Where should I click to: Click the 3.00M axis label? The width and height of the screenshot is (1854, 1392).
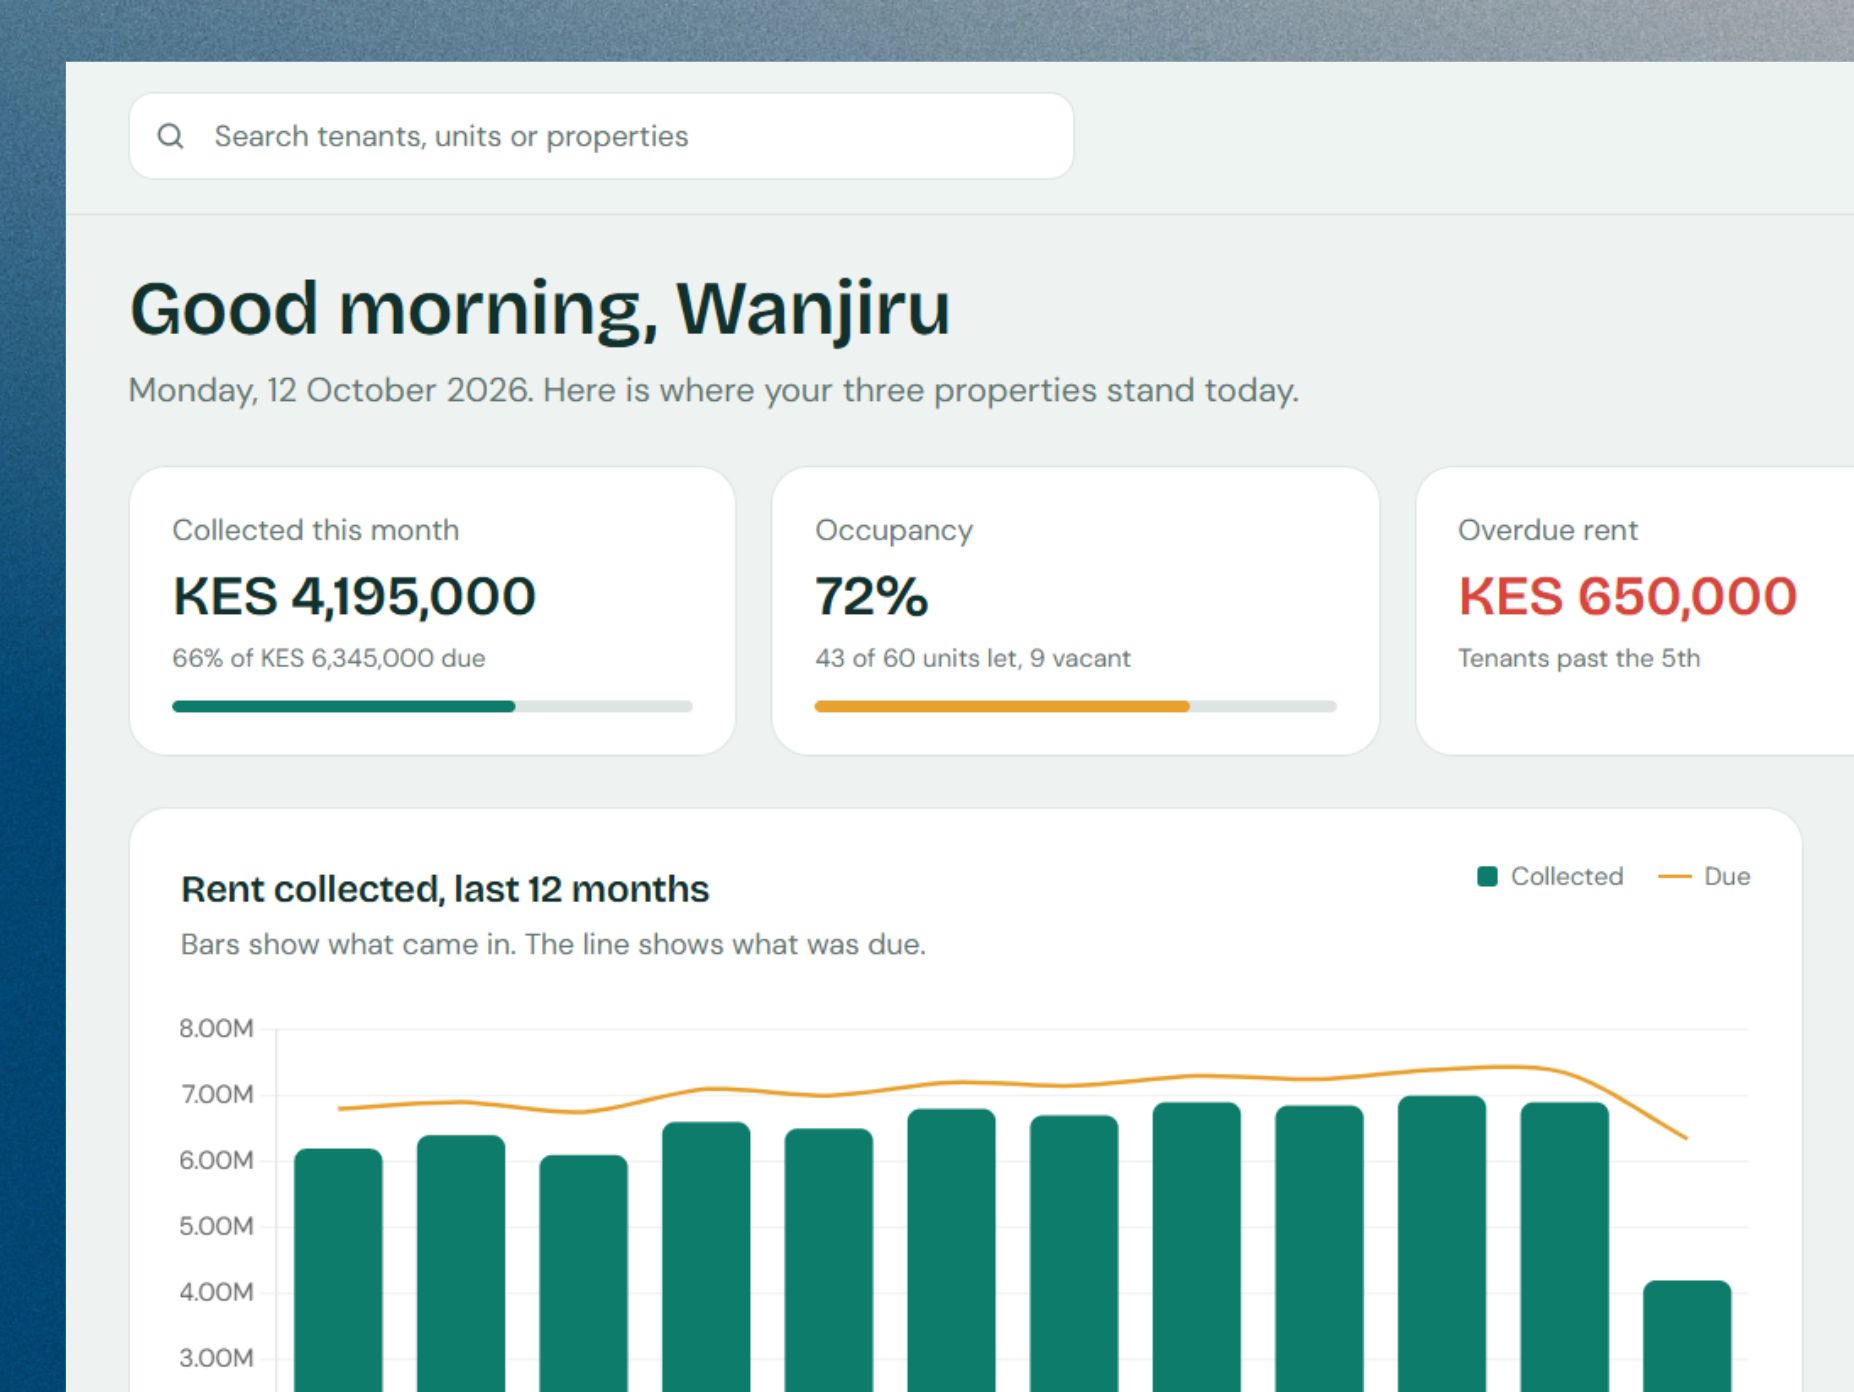pyautogui.click(x=216, y=1359)
